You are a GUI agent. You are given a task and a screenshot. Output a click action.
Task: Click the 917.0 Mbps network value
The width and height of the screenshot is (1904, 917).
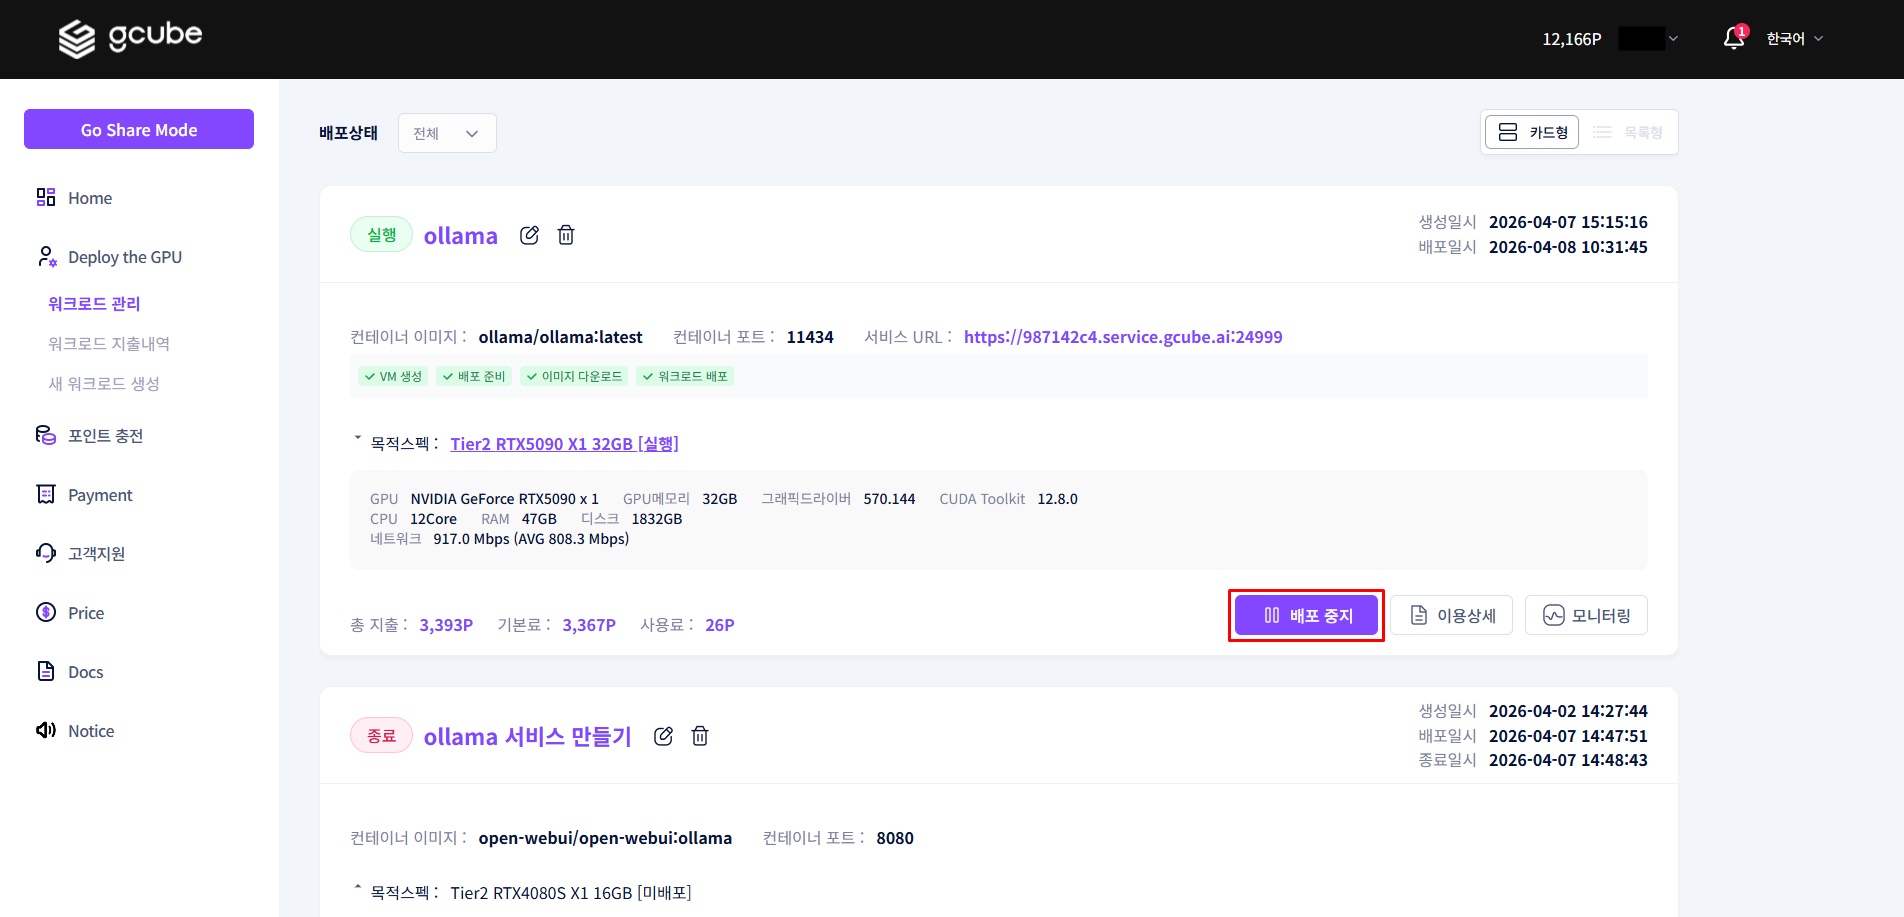tap(531, 539)
